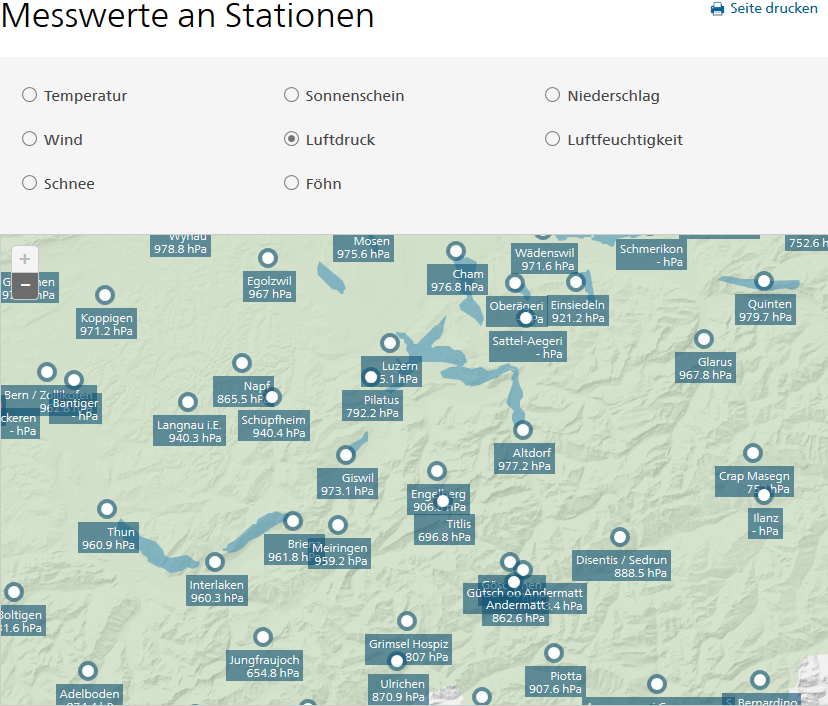
Task: Choose the Schnee radio button
Action: (x=30, y=183)
